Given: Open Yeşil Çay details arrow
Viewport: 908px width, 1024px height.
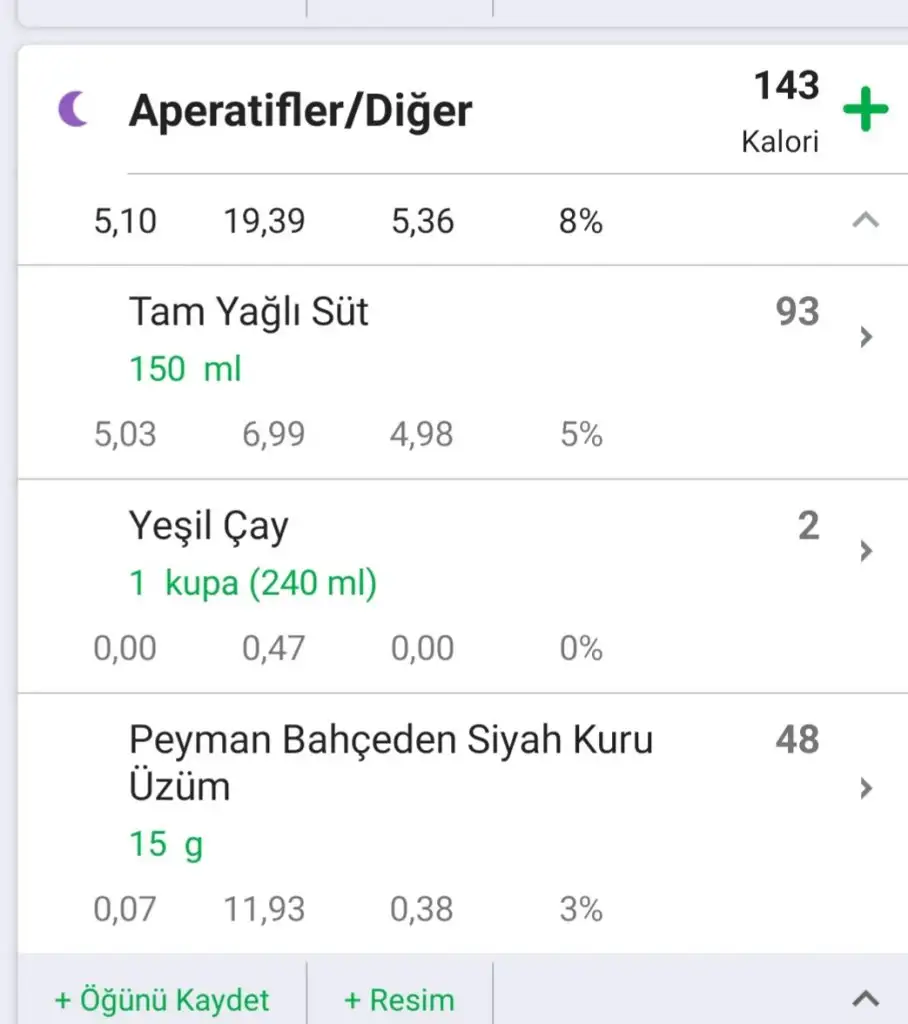Looking at the screenshot, I should (x=866, y=551).
